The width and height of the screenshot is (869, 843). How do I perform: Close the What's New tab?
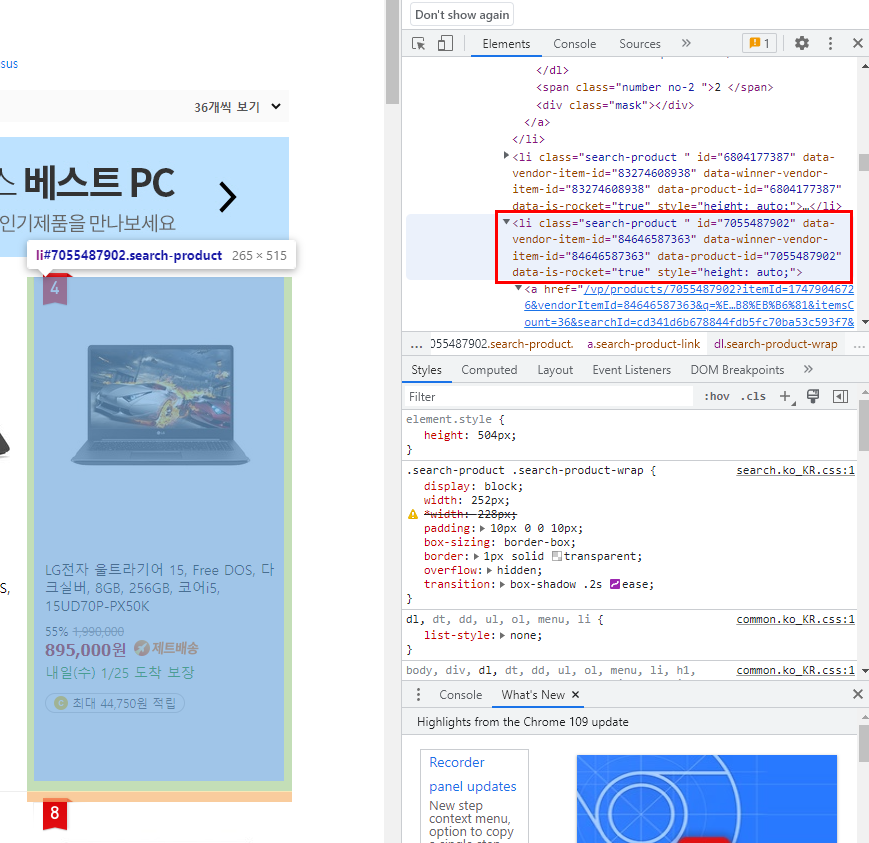point(575,694)
